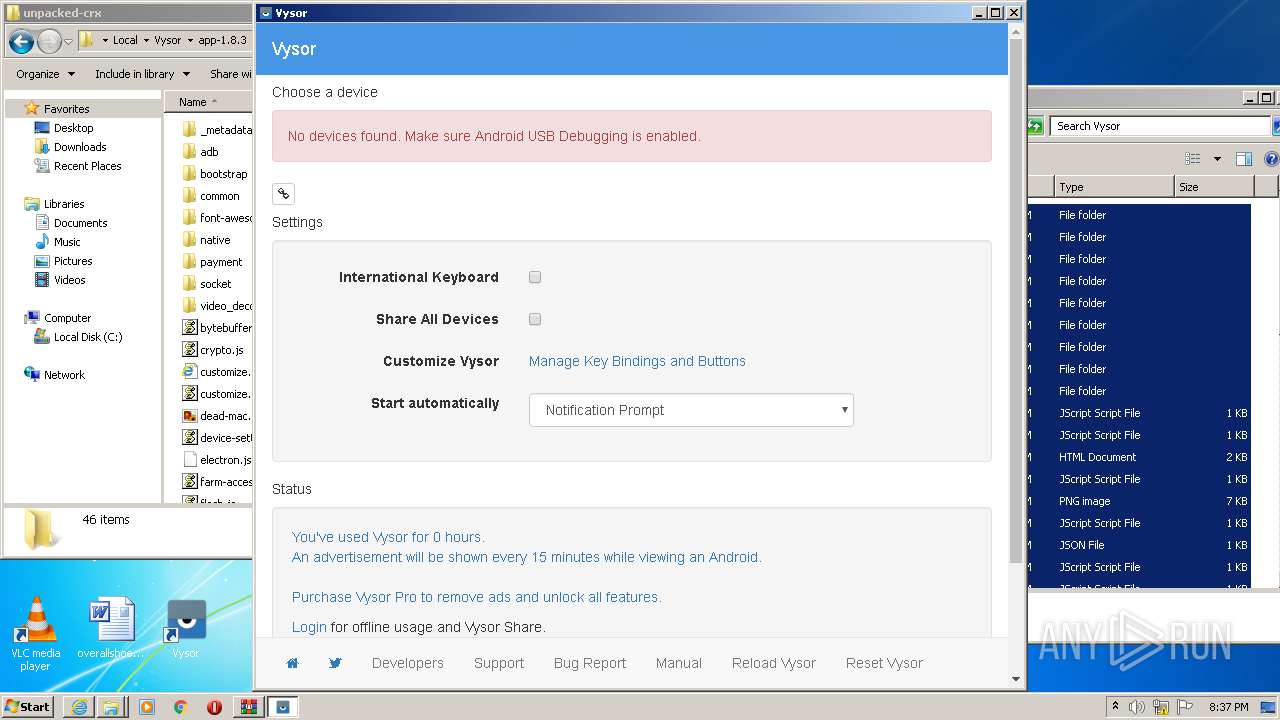Open Explorer help in the right window

pos(1272,159)
